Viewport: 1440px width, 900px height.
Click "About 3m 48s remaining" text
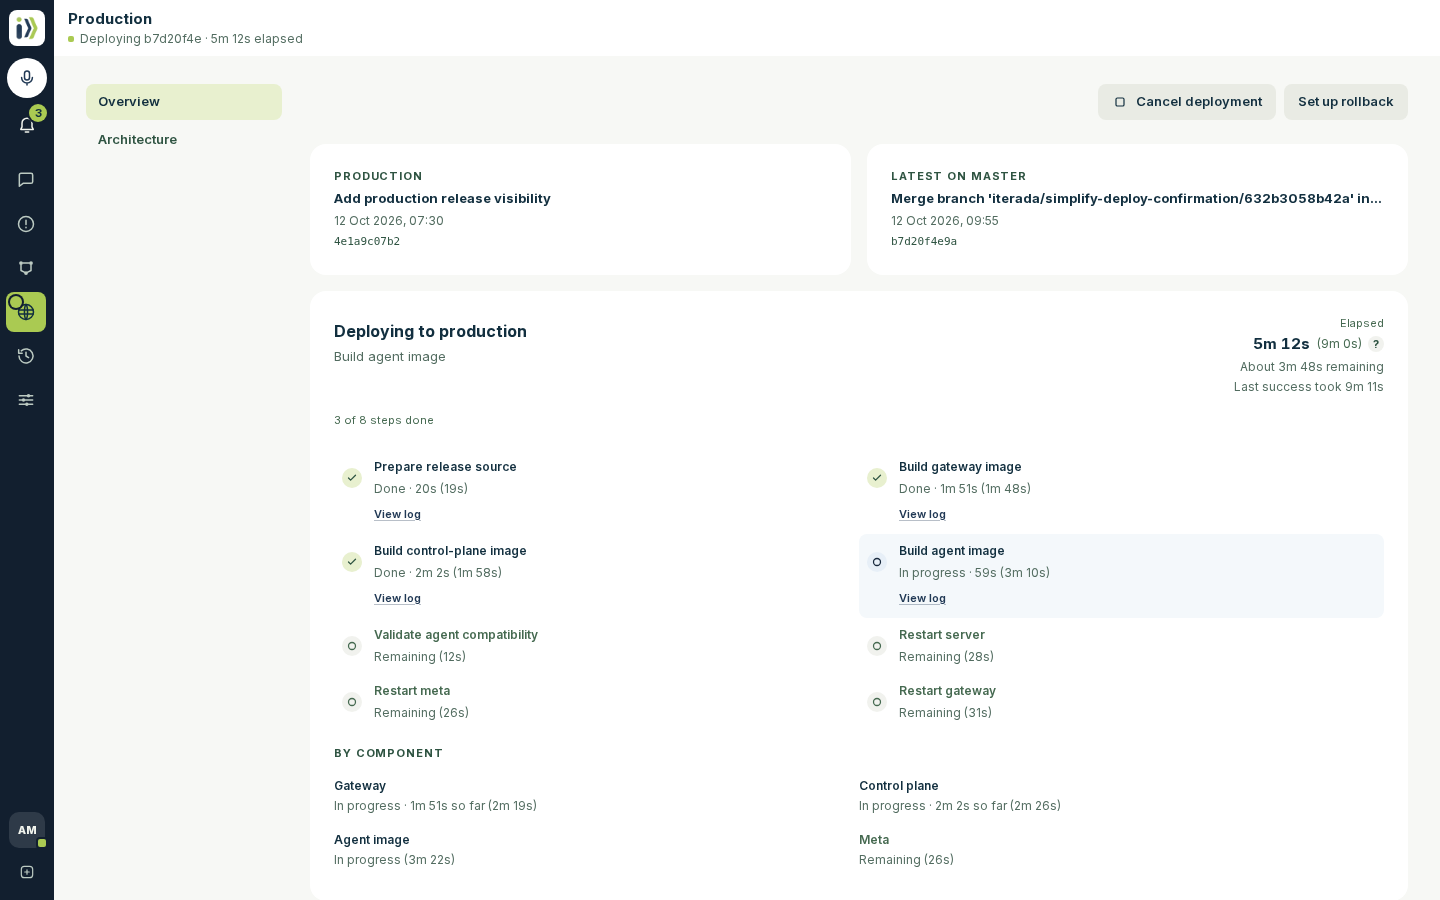click(1312, 367)
